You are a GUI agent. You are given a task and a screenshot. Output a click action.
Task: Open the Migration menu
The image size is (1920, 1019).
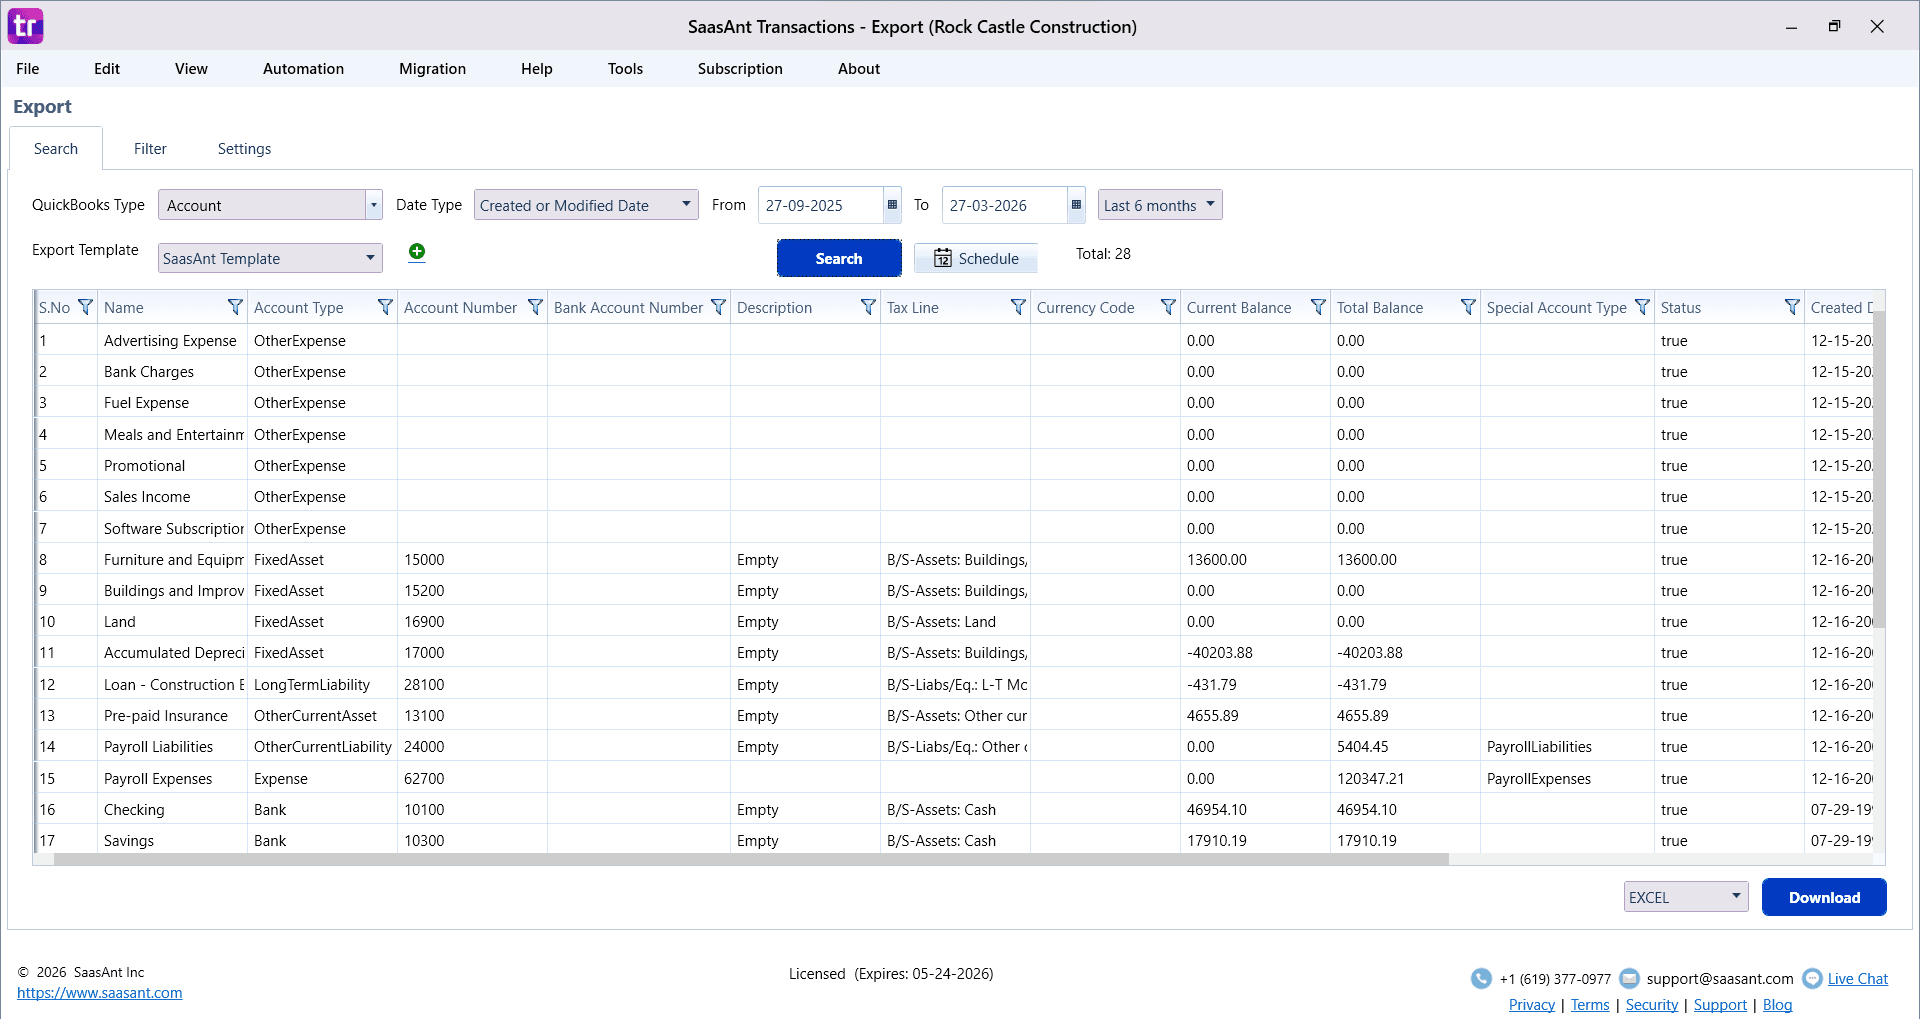pyautogui.click(x=432, y=68)
